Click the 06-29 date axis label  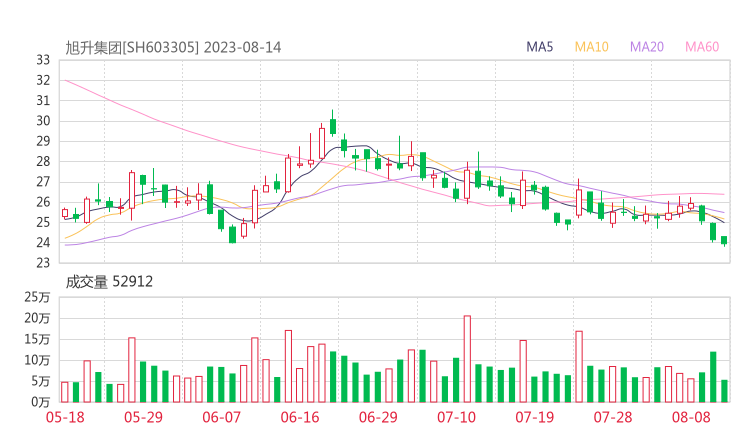click(378, 417)
